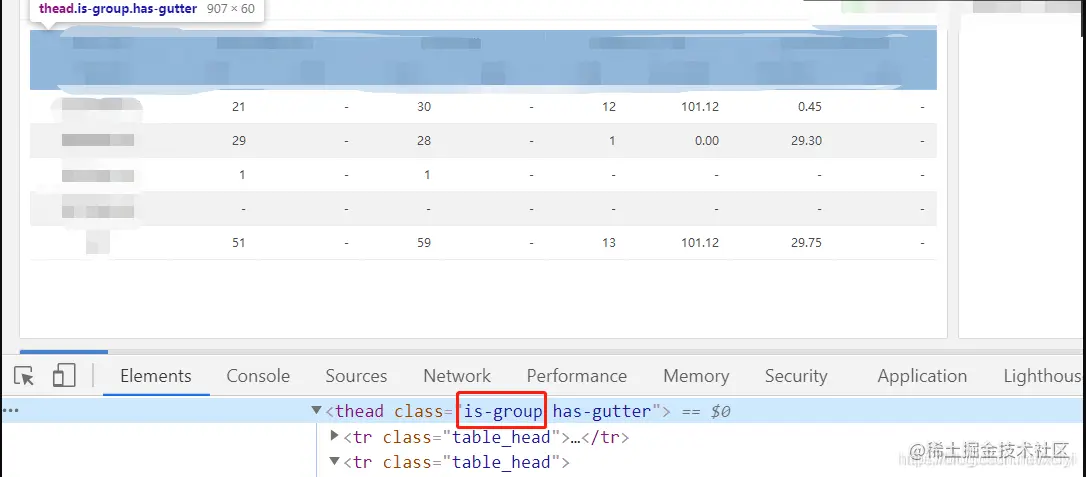Click the table cell value 0.45

pyautogui.click(x=810, y=107)
